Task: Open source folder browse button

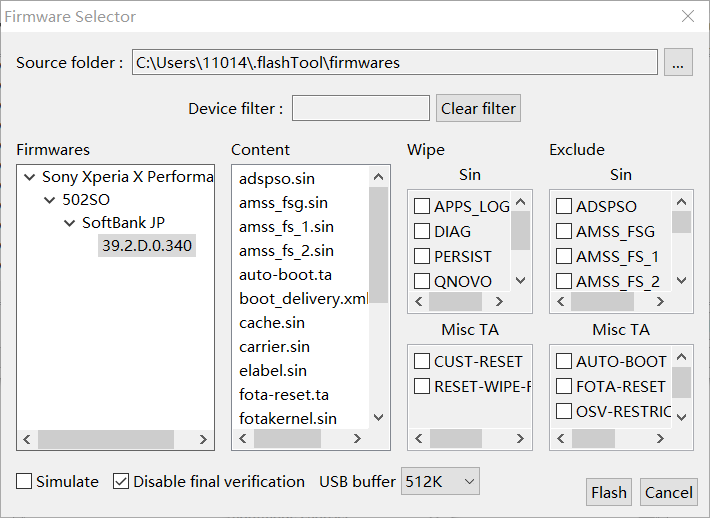Action: (678, 62)
